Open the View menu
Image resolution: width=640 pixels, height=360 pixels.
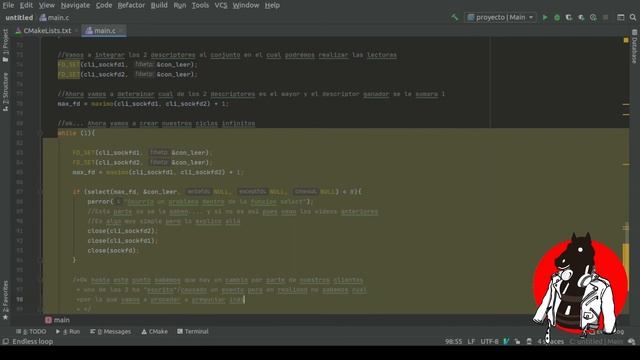[x=47, y=5]
